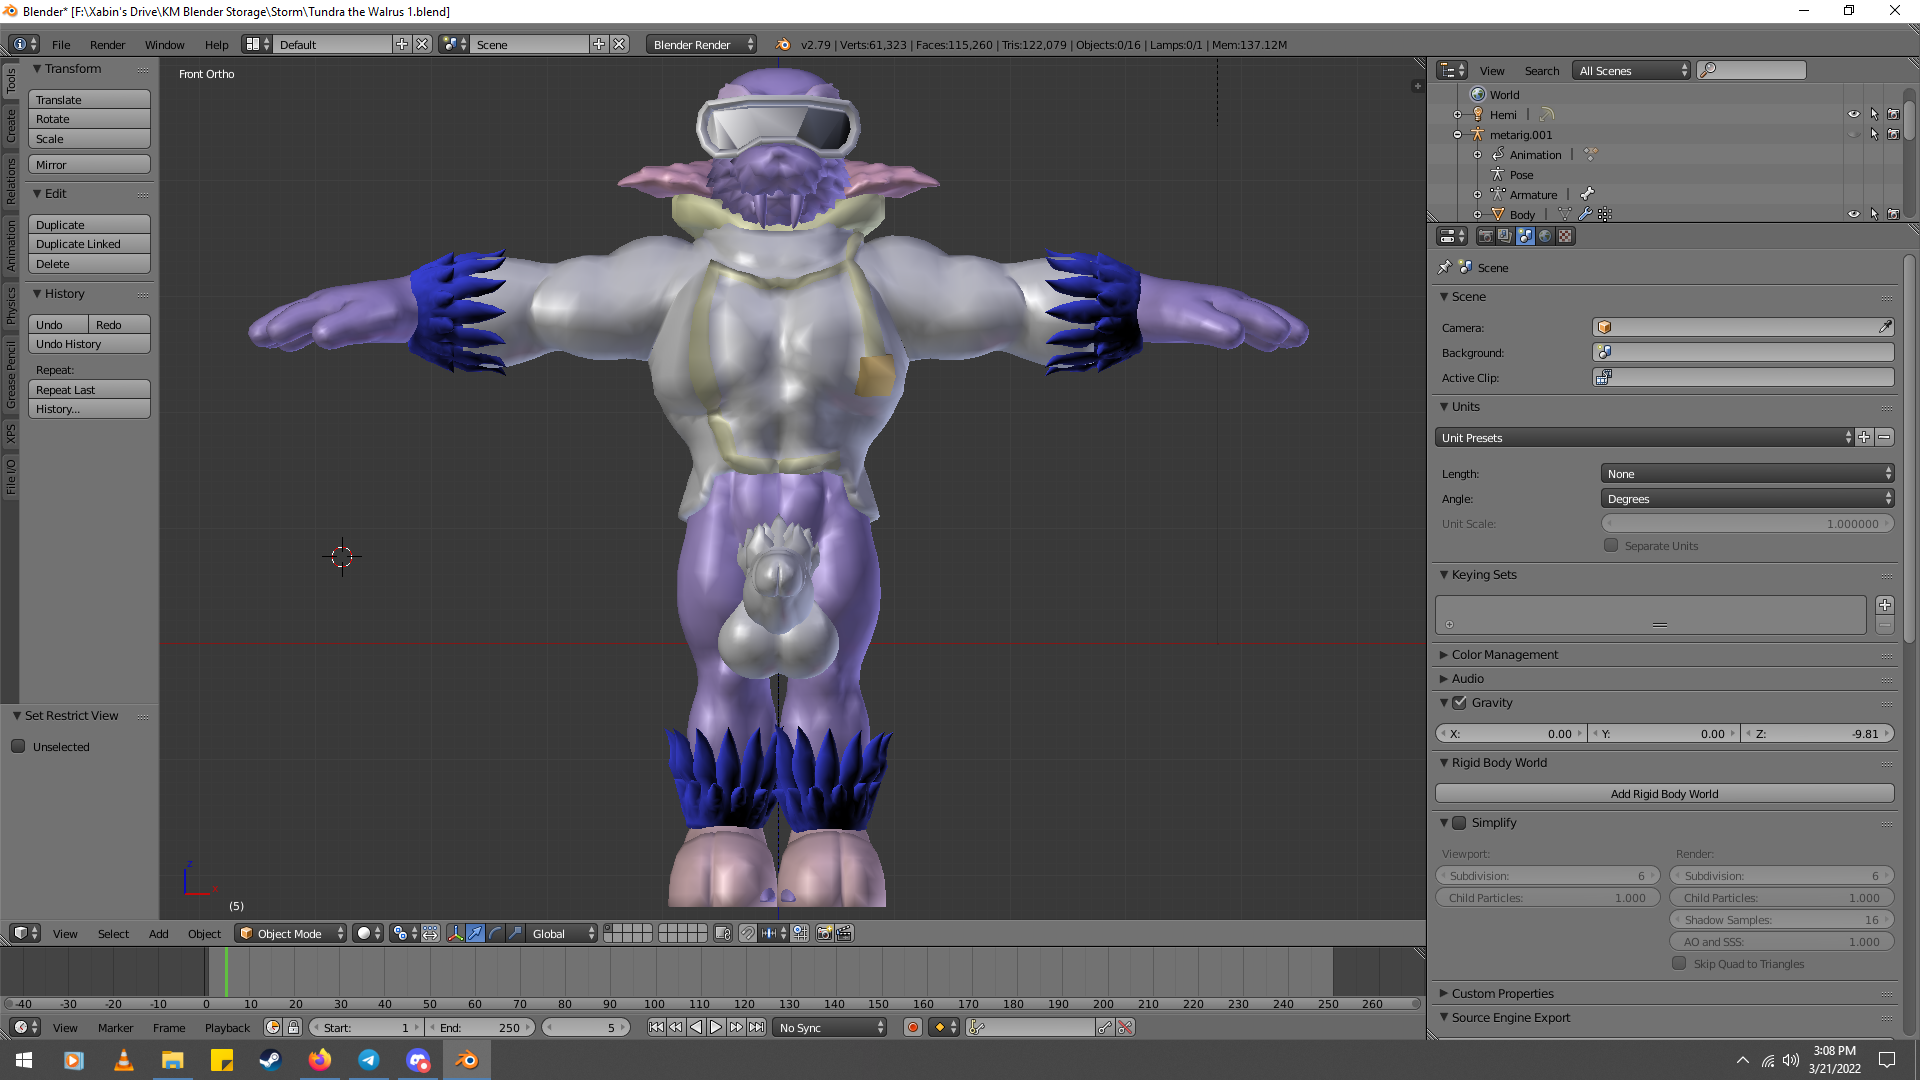The image size is (1920, 1080).
Task: Click Add Rigid Body World button
Action: 1664,793
